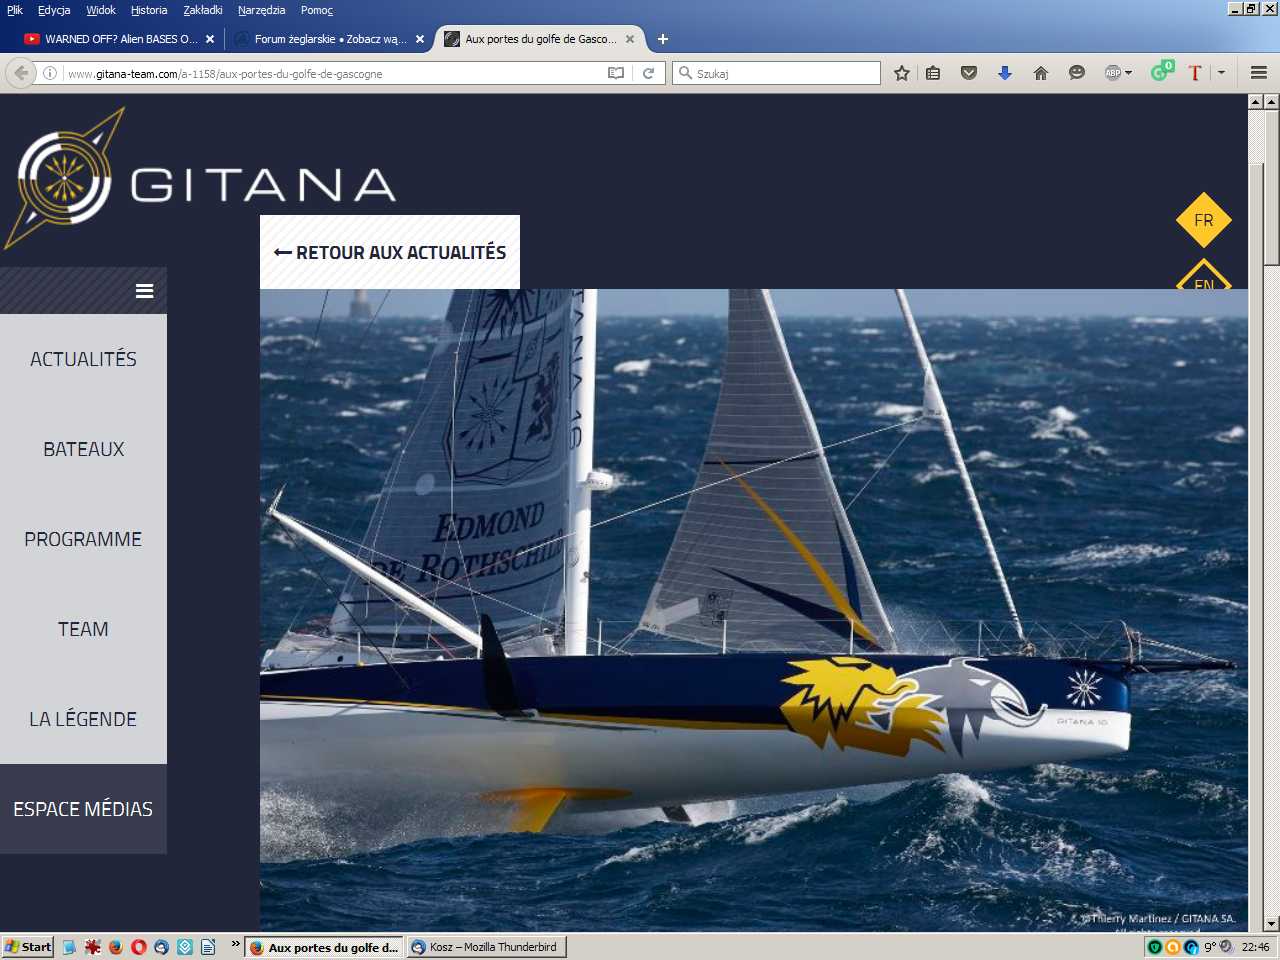Open PROGRAMME in the site sidebar
This screenshot has width=1280, height=960.
[83, 539]
